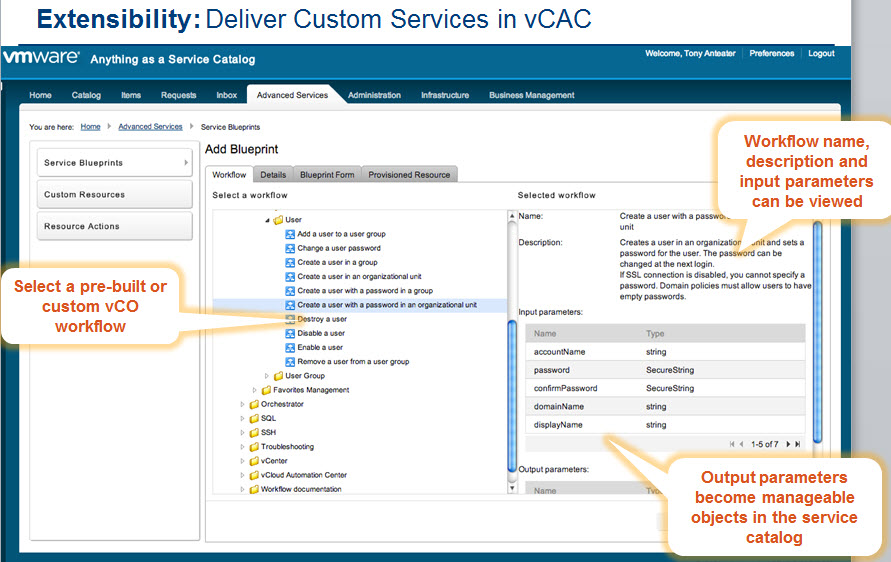Collapse the User folder in workflow tree

point(267,220)
